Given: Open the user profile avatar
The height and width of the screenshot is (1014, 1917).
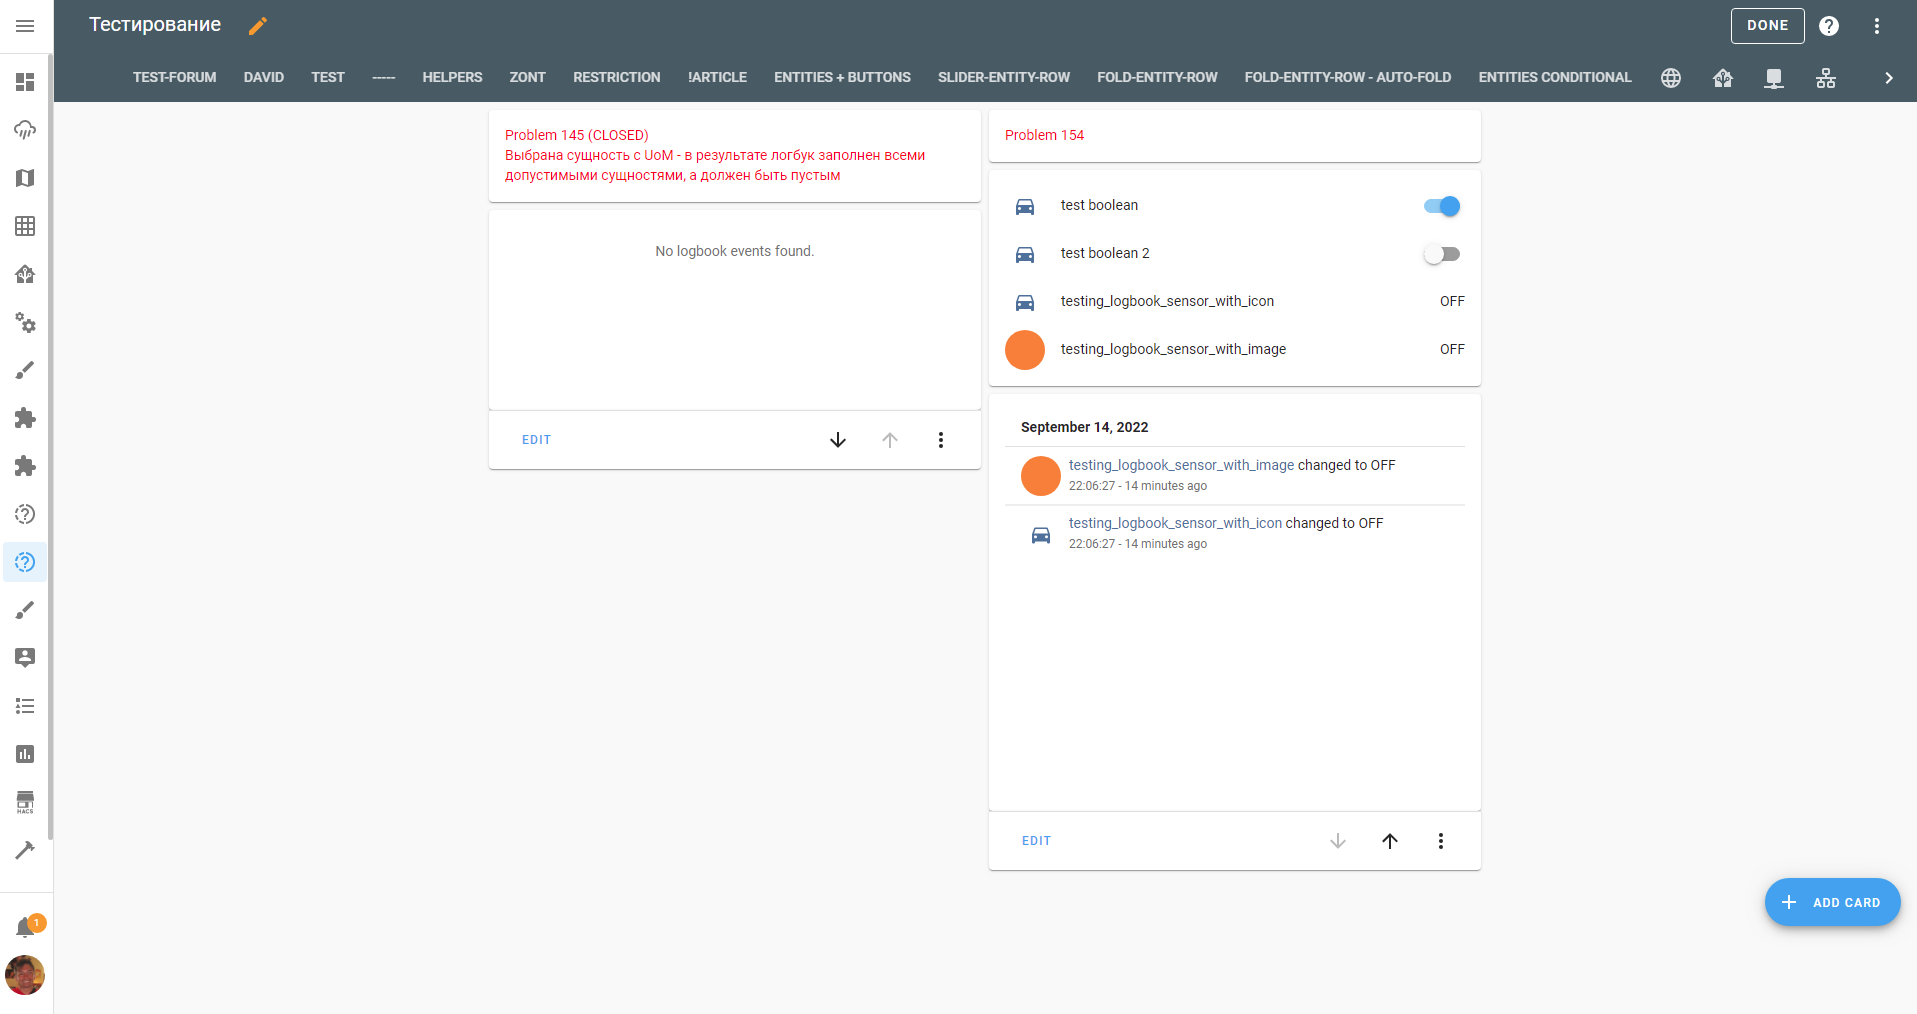Looking at the screenshot, I should (x=25, y=975).
